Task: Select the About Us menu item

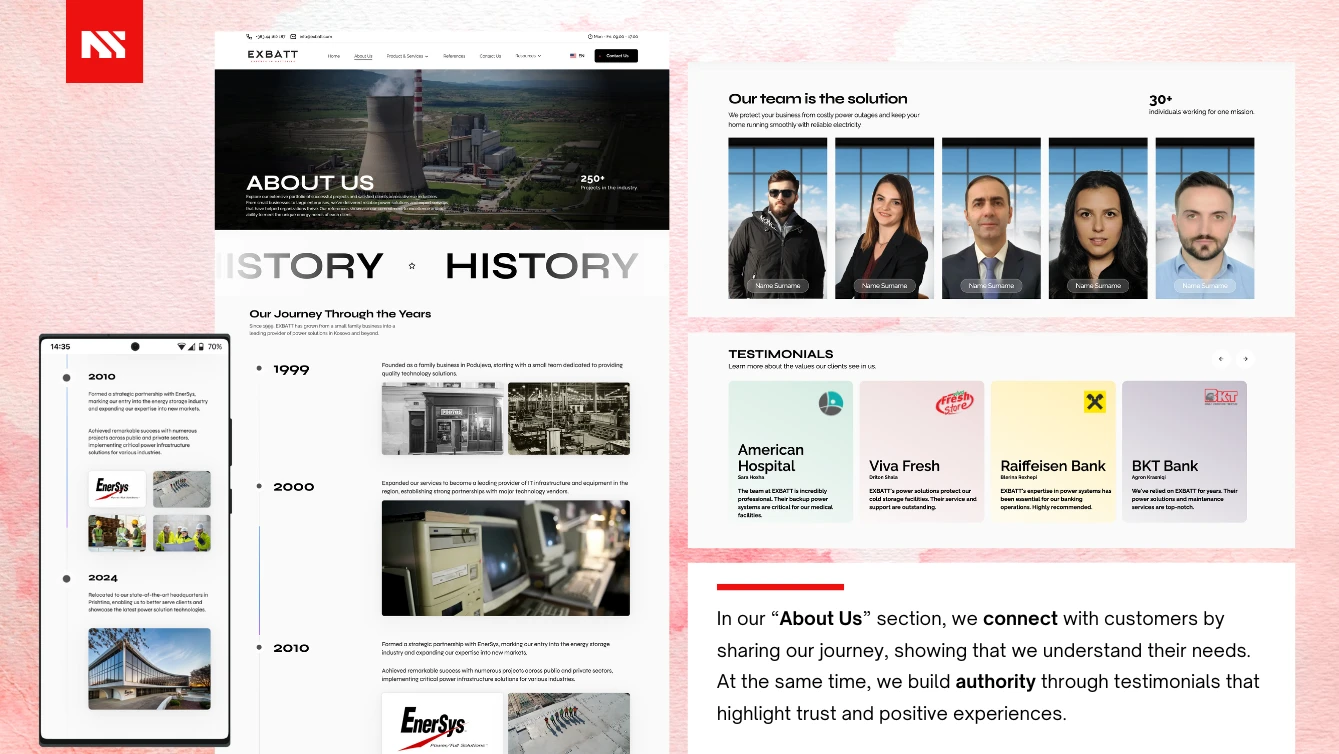Action: pyautogui.click(x=363, y=56)
